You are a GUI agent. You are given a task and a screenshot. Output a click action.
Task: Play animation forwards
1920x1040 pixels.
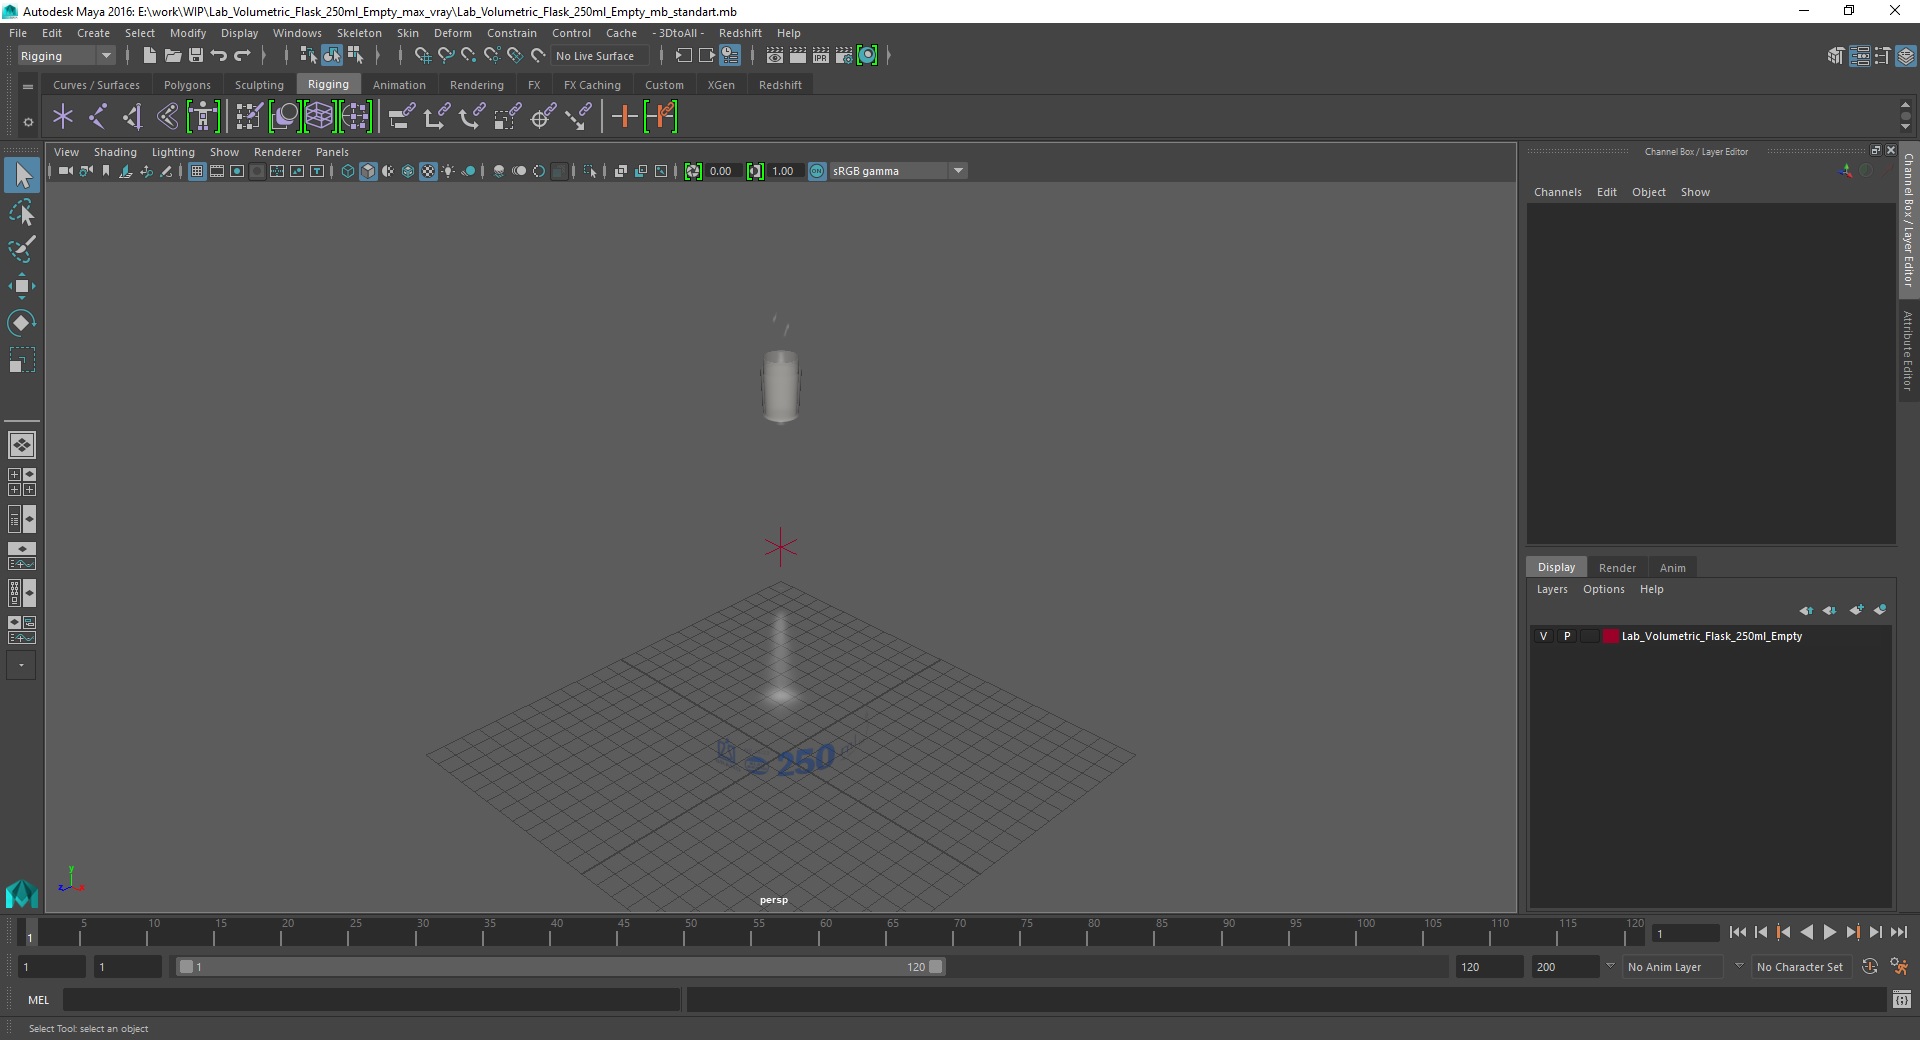(1829, 932)
